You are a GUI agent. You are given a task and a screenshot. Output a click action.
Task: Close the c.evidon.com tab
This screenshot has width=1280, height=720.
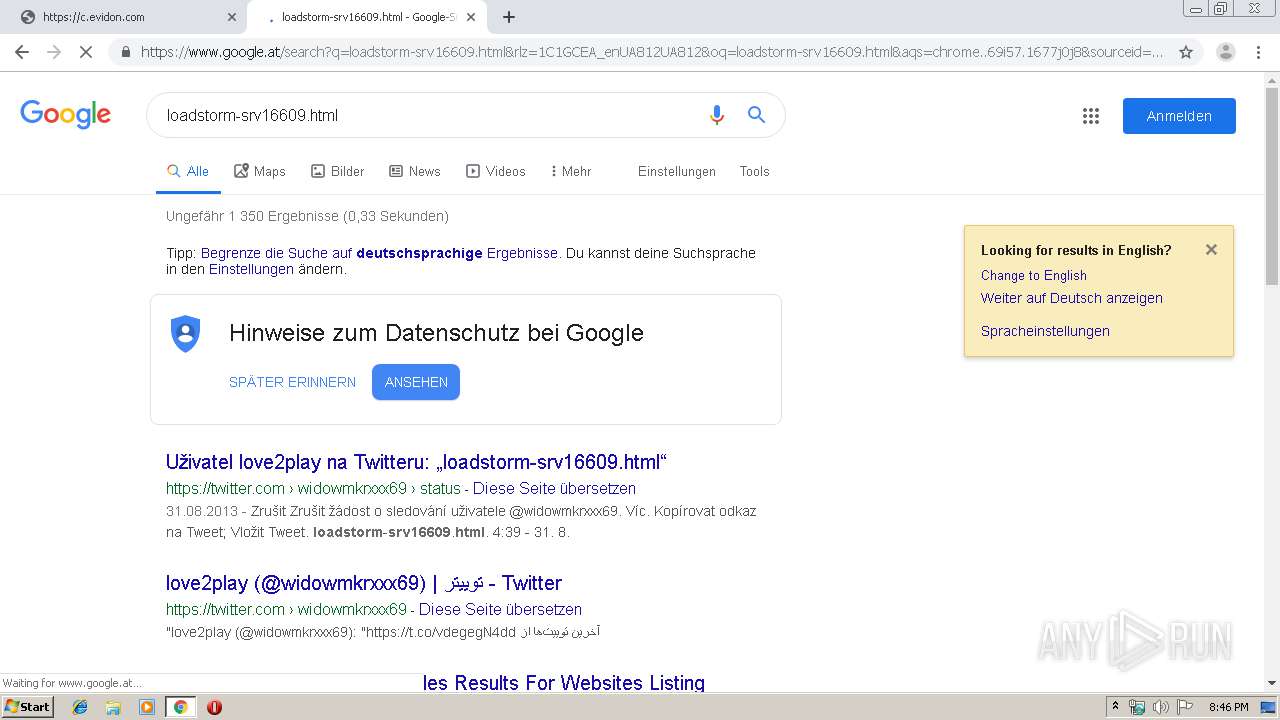pos(232,17)
